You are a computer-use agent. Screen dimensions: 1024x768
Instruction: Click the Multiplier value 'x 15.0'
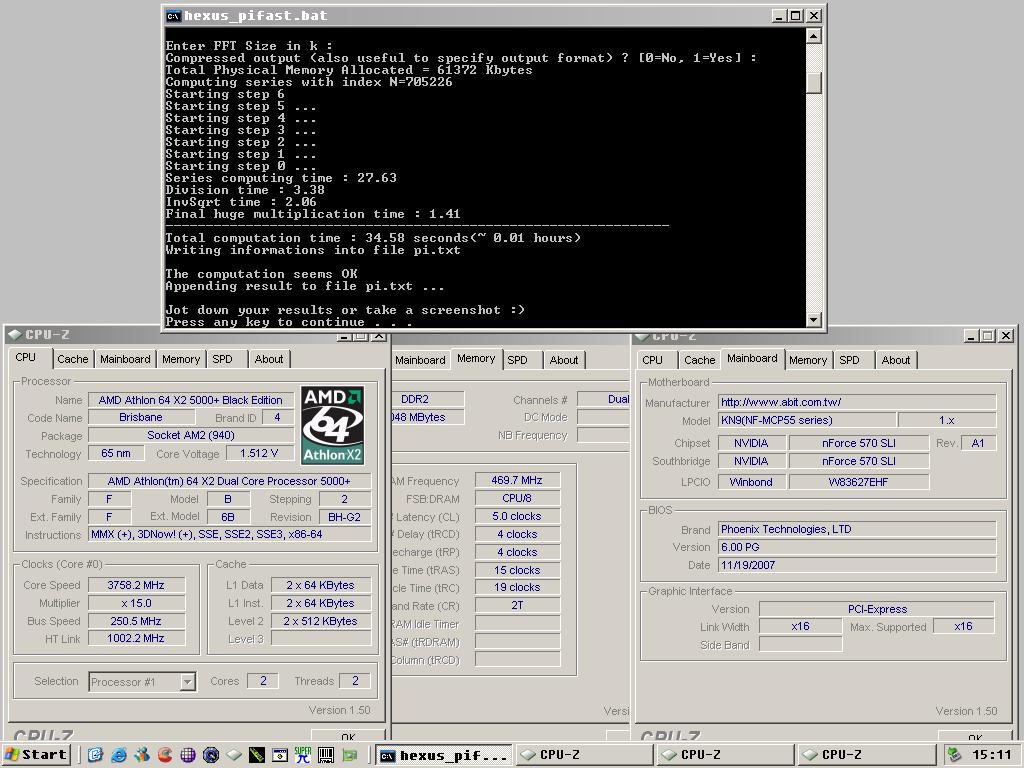[x=136, y=603]
